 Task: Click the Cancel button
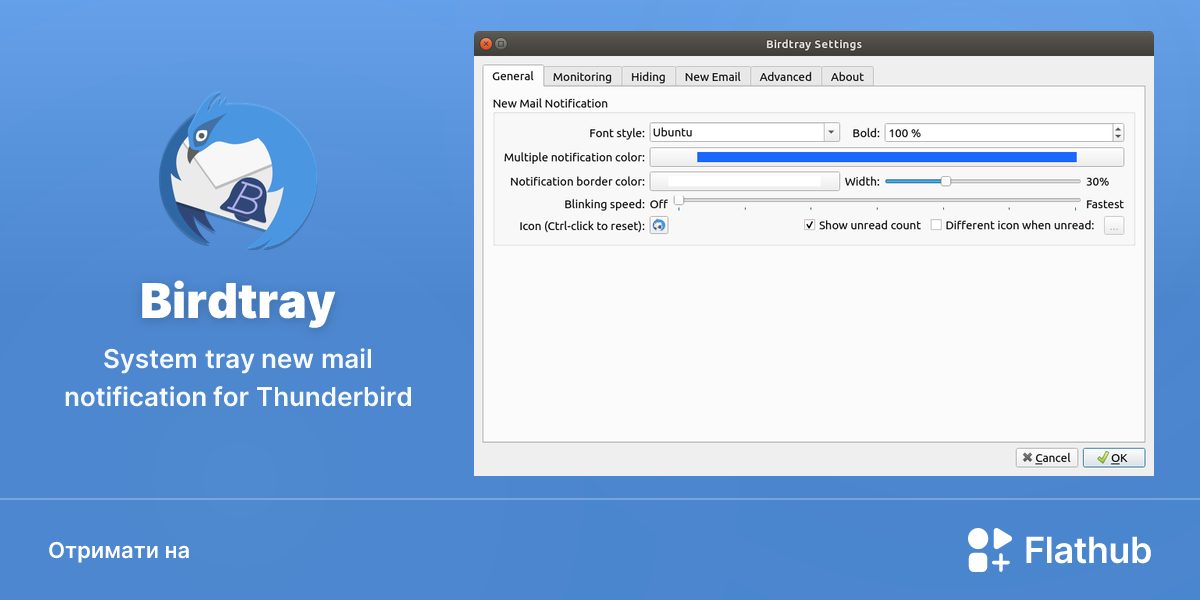point(1046,458)
